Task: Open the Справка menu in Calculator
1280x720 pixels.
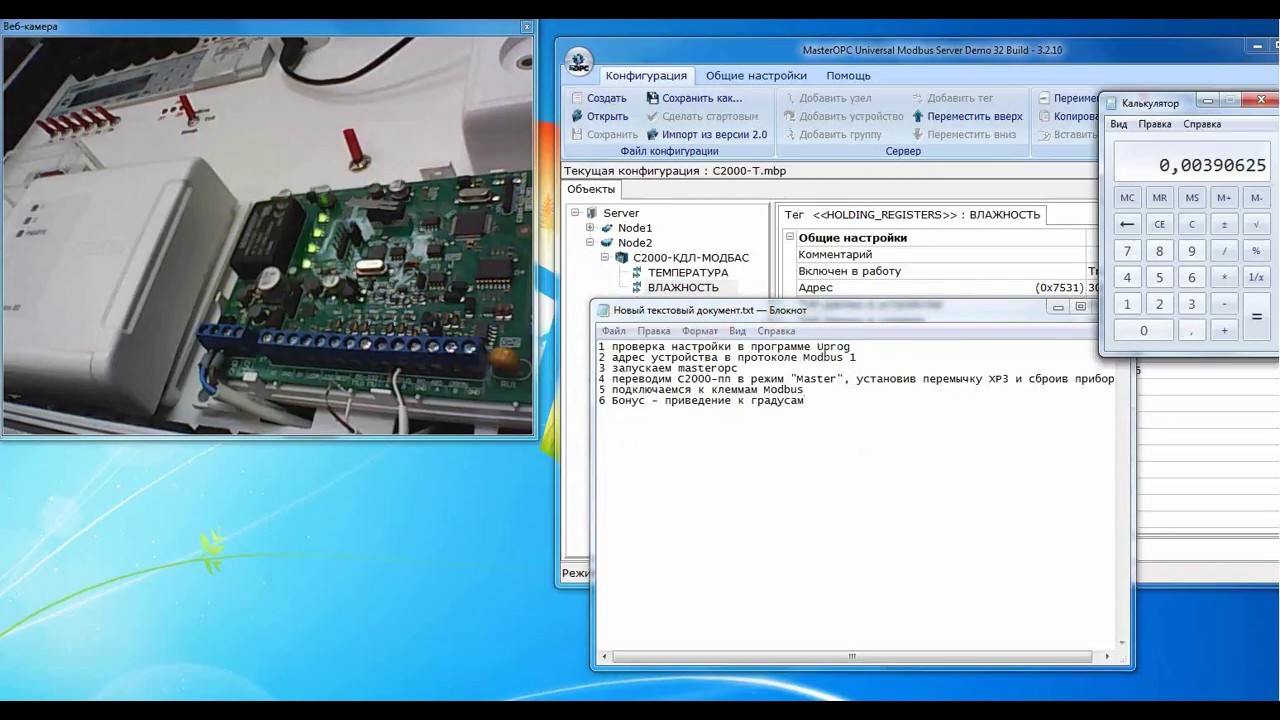Action: tap(1202, 124)
